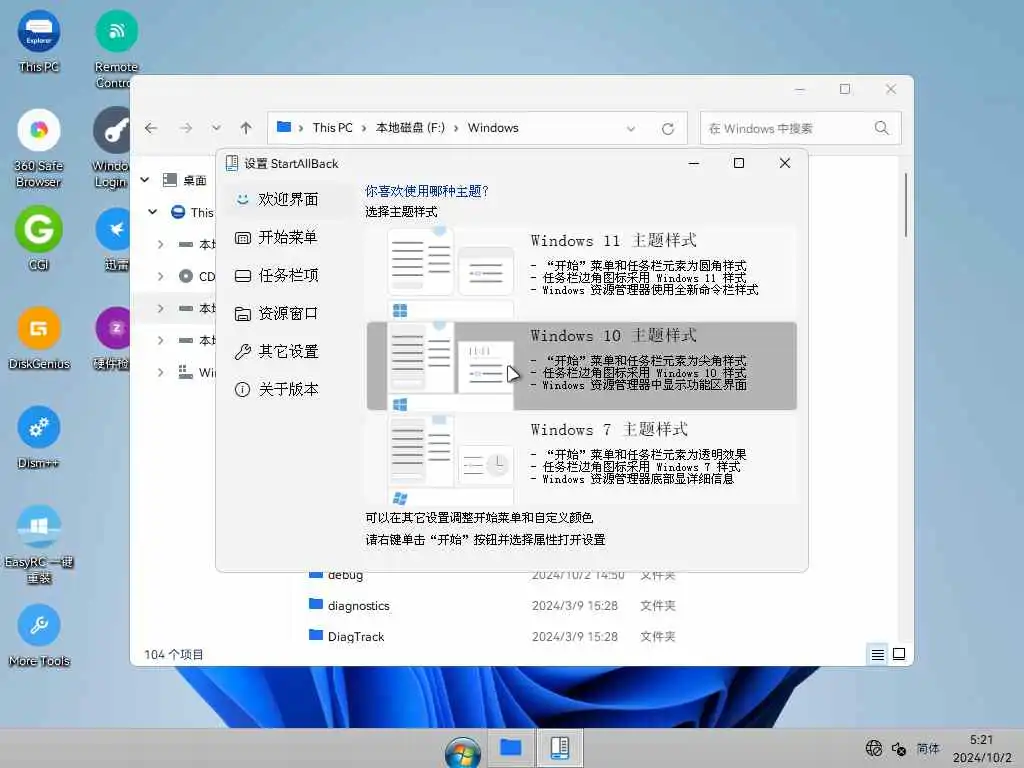Choose the Windows 11 主题样式 option

(x=582, y=272)
